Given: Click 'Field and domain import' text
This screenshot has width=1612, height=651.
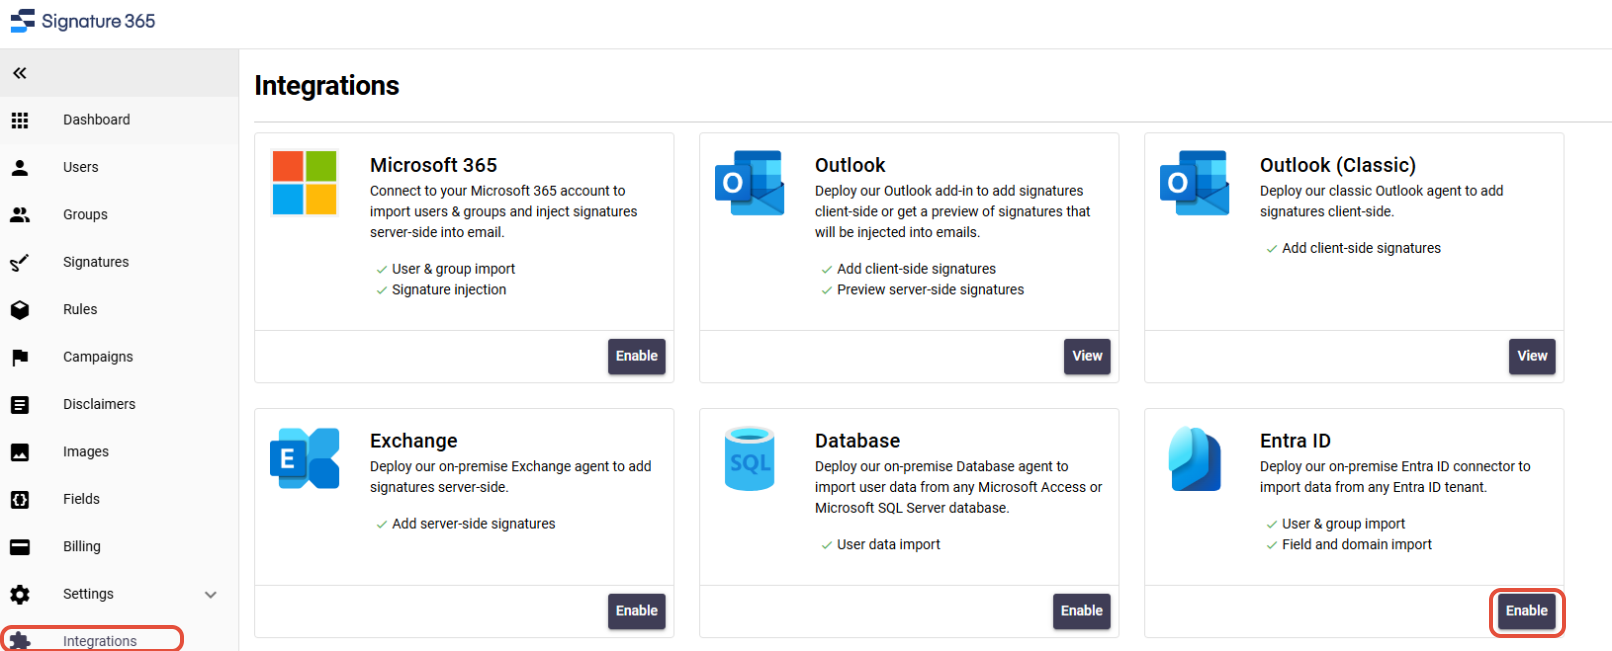Looking at the screenshot, I should pos(1357,545).
